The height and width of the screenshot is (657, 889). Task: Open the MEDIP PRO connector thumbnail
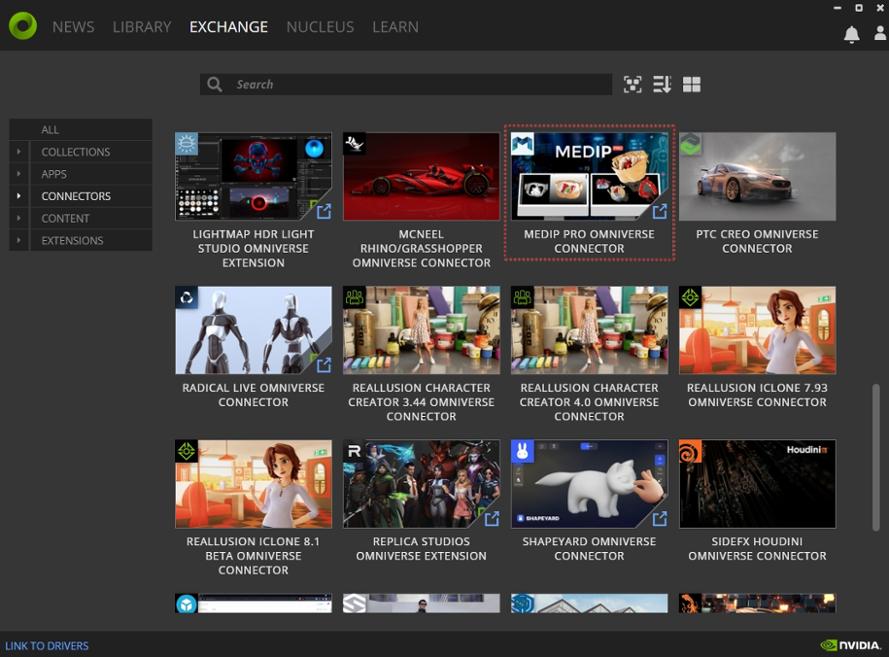589,176
